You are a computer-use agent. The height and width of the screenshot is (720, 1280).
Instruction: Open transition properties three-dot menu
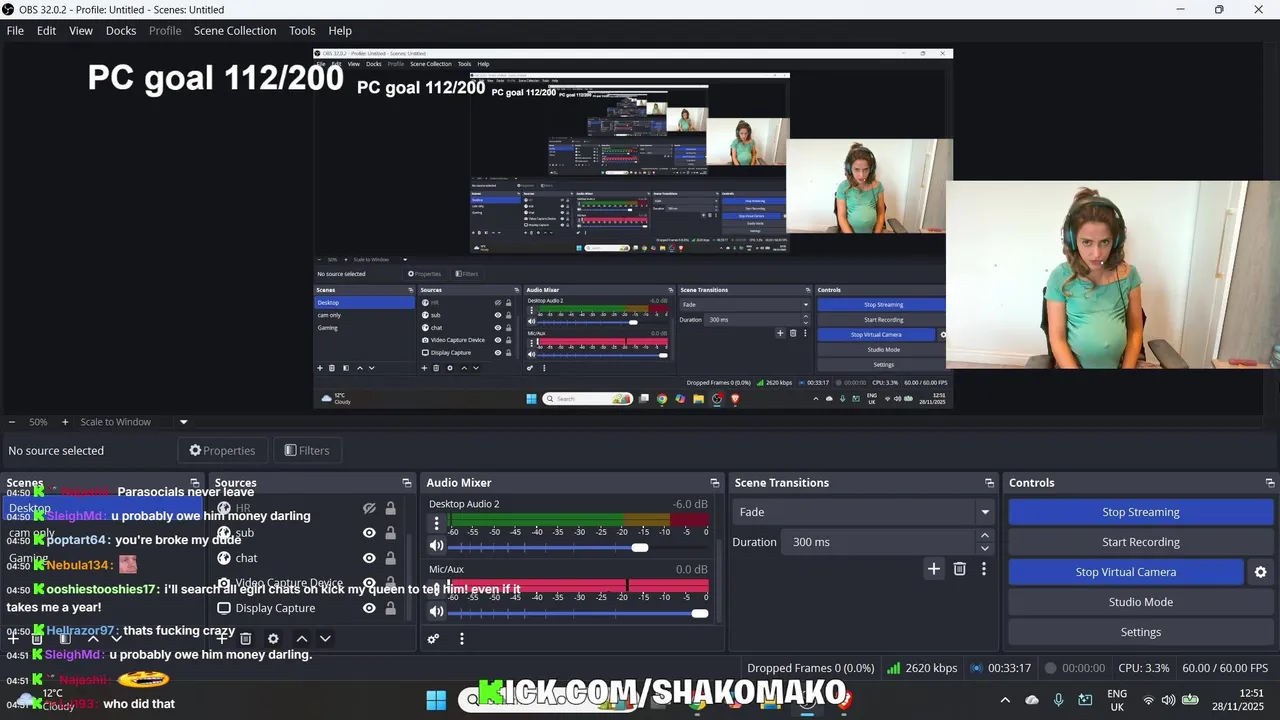pyautogui.click(x=984, y=569)
